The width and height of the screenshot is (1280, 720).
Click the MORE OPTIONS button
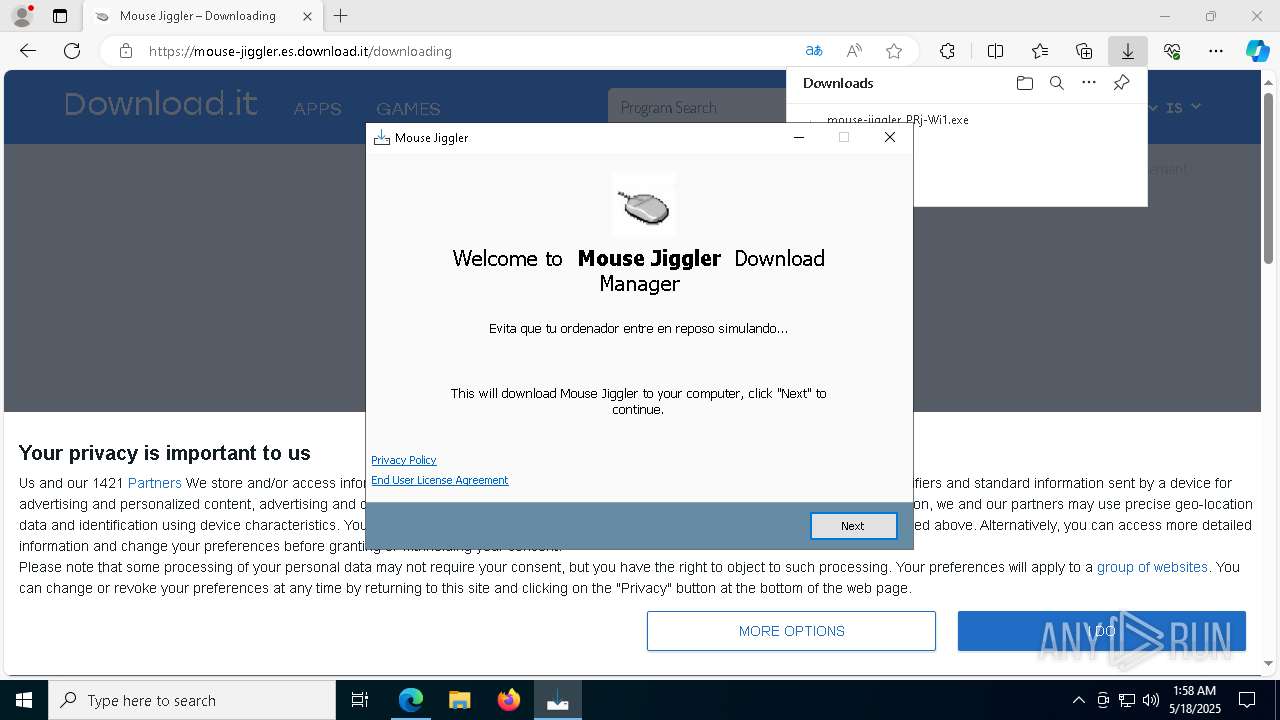pyautogui.click(x=791, y=631)
